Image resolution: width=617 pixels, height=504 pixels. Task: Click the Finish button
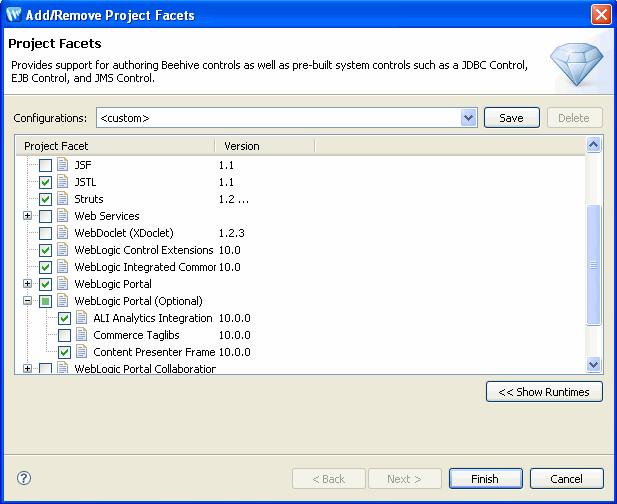[x=486, y=479]
